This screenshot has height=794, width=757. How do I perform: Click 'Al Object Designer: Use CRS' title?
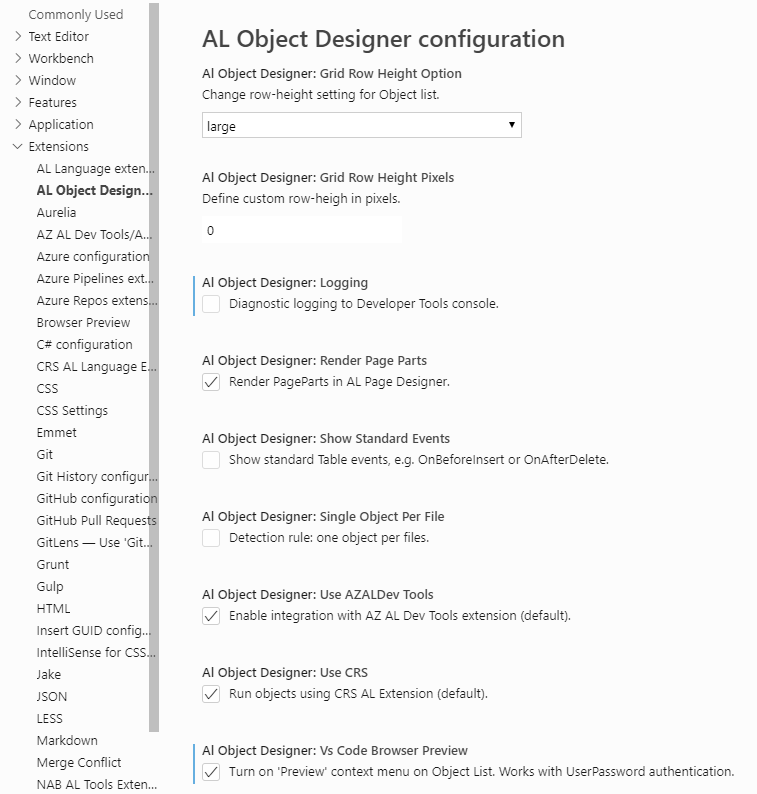click(285, 672)
